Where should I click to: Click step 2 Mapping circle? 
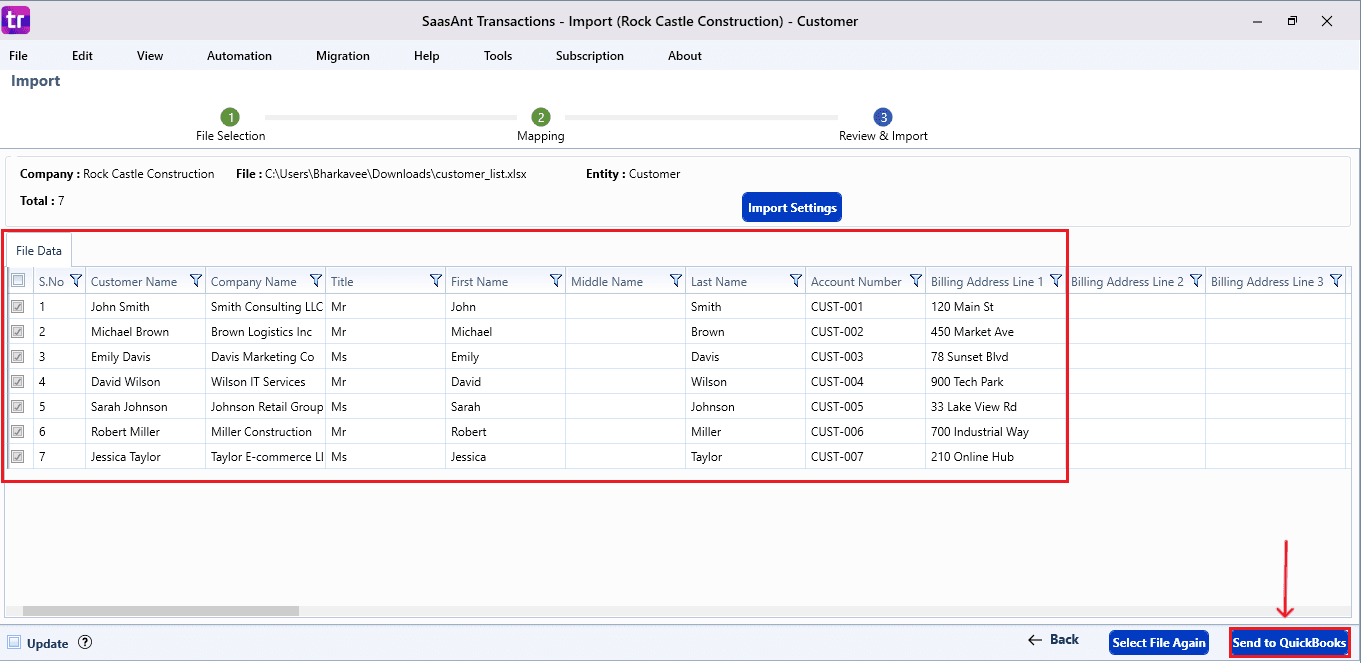click(541, 118)
